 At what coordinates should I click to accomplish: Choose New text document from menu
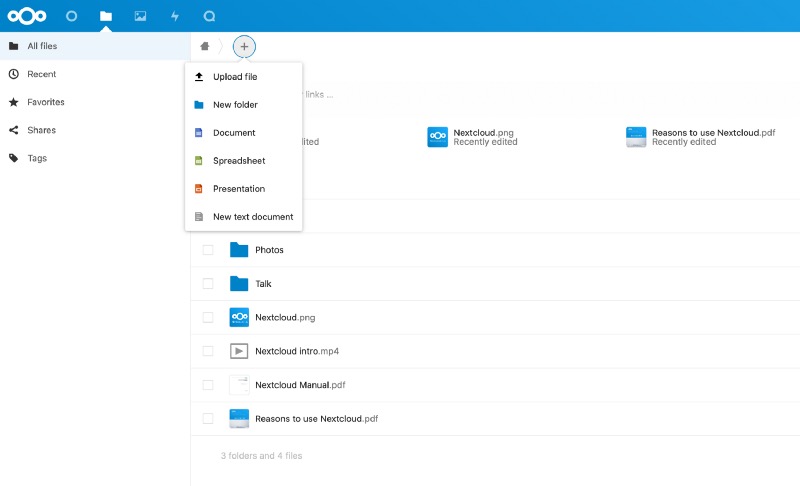coord(243,217)
